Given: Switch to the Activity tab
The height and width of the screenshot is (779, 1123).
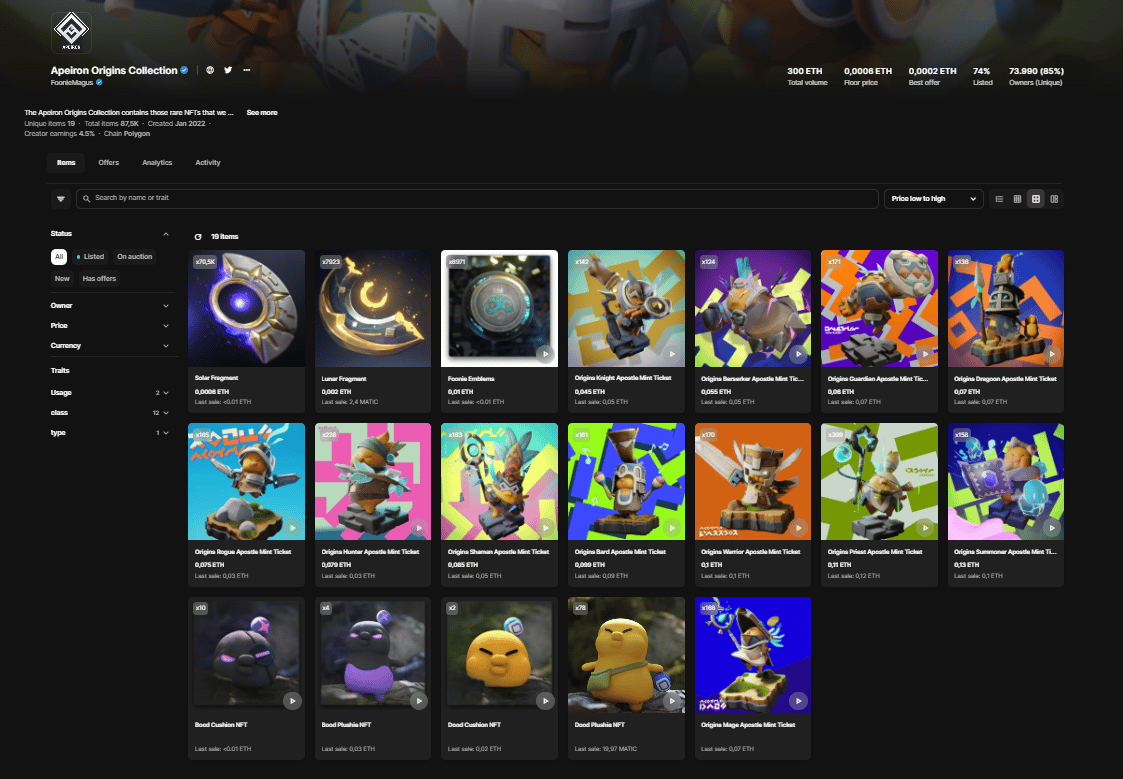Looking at the screenshot, I should point(208,163).
